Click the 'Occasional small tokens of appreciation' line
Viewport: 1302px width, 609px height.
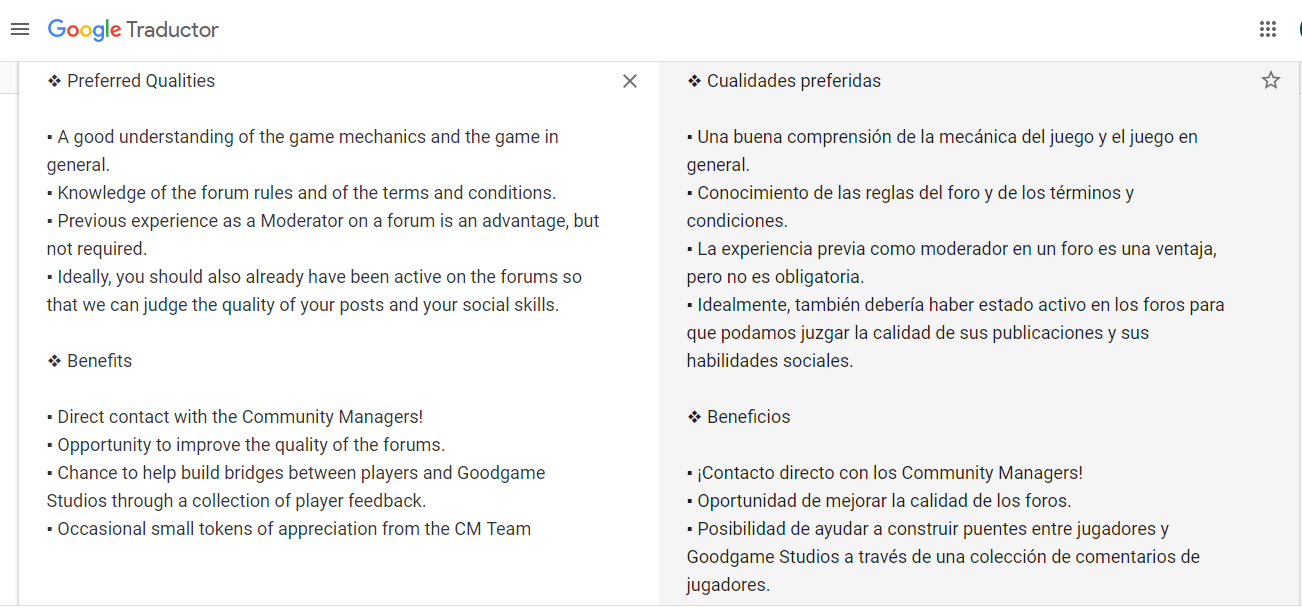coord(293,529)
